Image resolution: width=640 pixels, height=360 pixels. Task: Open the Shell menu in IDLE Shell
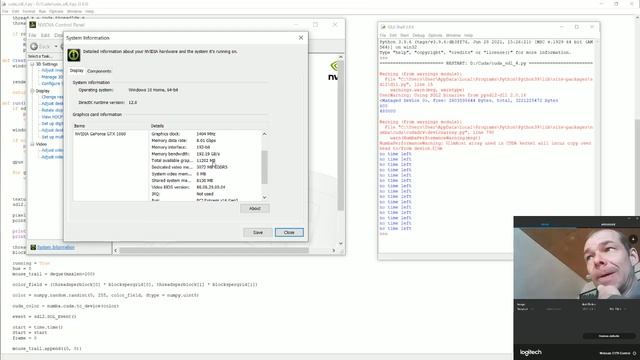404,36
